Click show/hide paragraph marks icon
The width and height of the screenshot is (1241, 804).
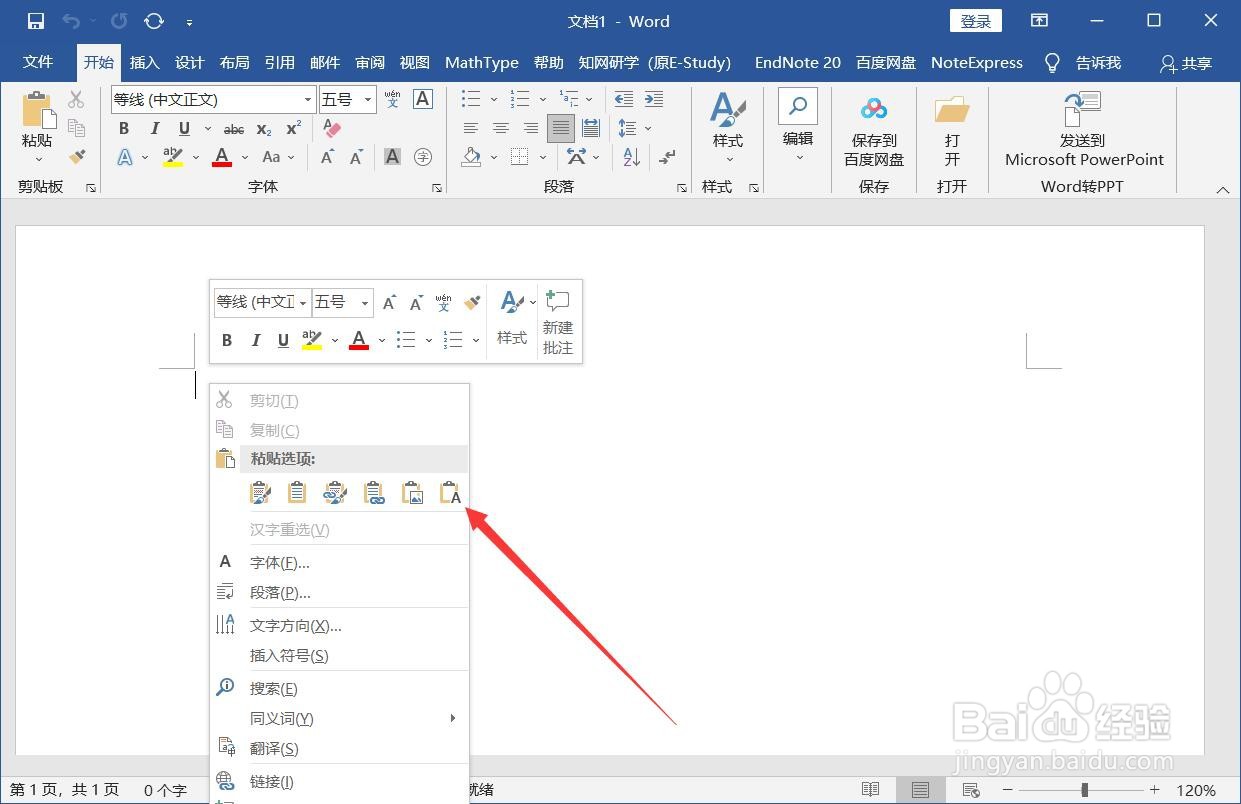[x=668, y=157]
